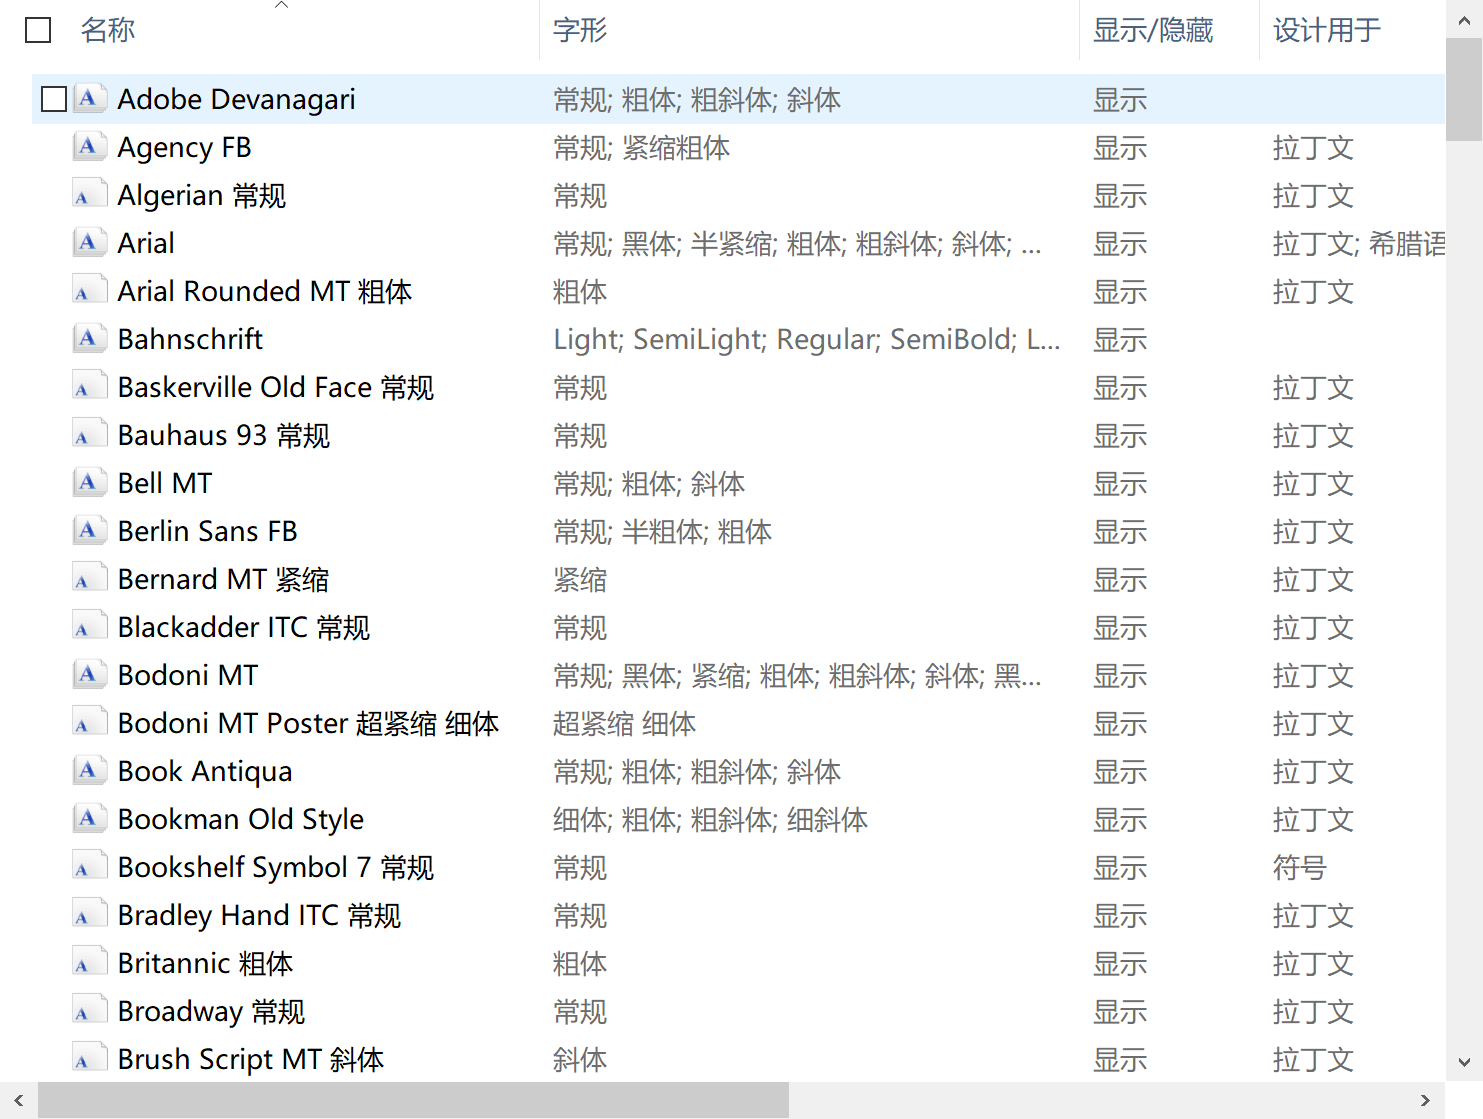1483x1119 pixels.
Task: Select the Bernard MT 紧缩 name
Action: [x=224, y=579]
